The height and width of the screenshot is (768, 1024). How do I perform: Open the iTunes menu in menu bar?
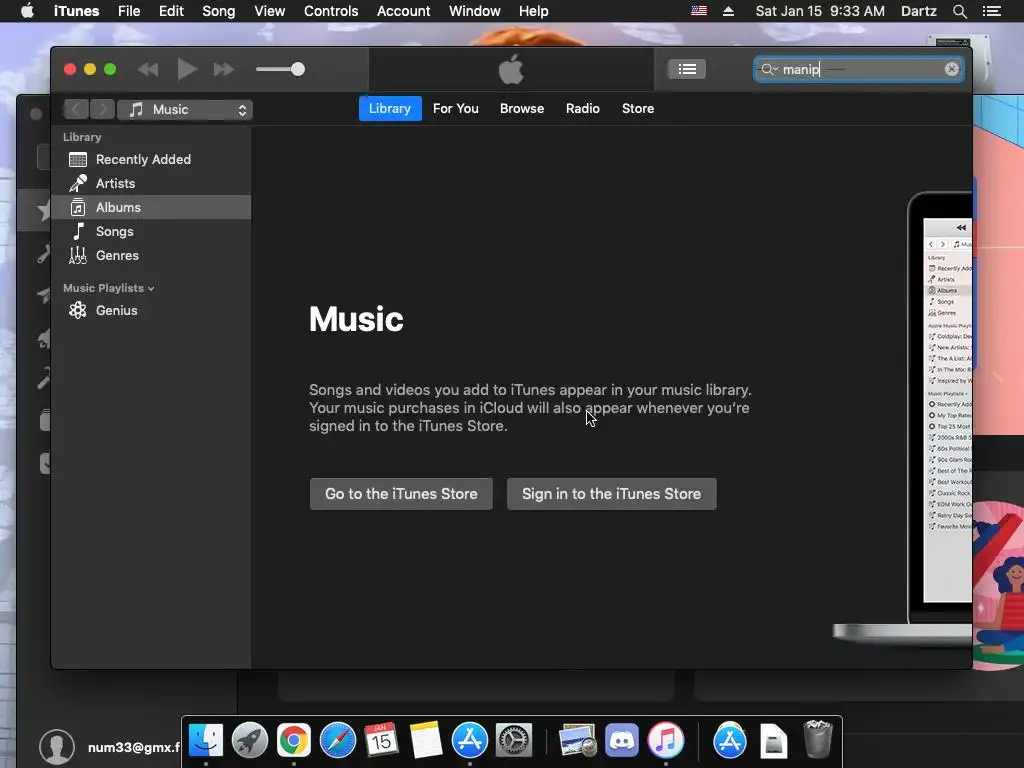76,11
